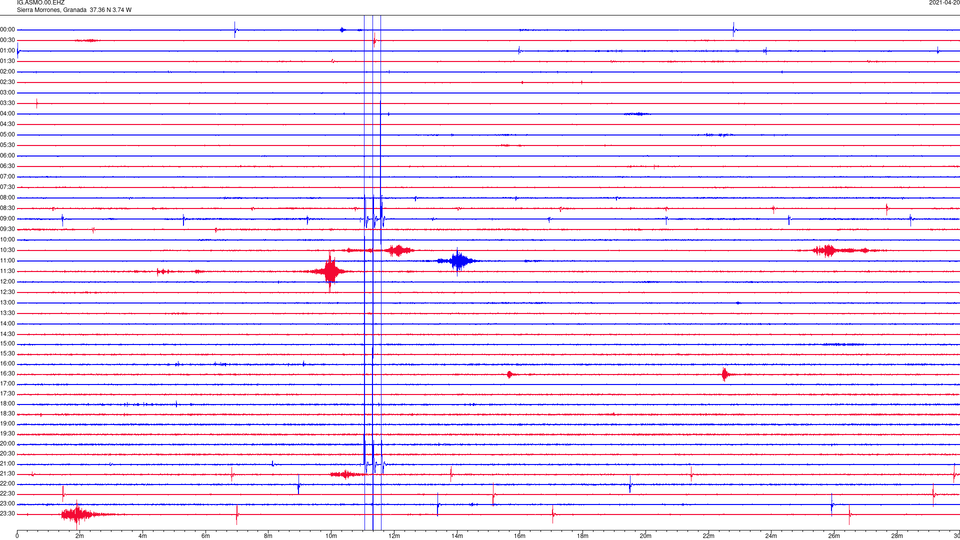The image size is (960, 540).
Task: Click the red event near 22m on 16:30 trace
Action: 725,373
